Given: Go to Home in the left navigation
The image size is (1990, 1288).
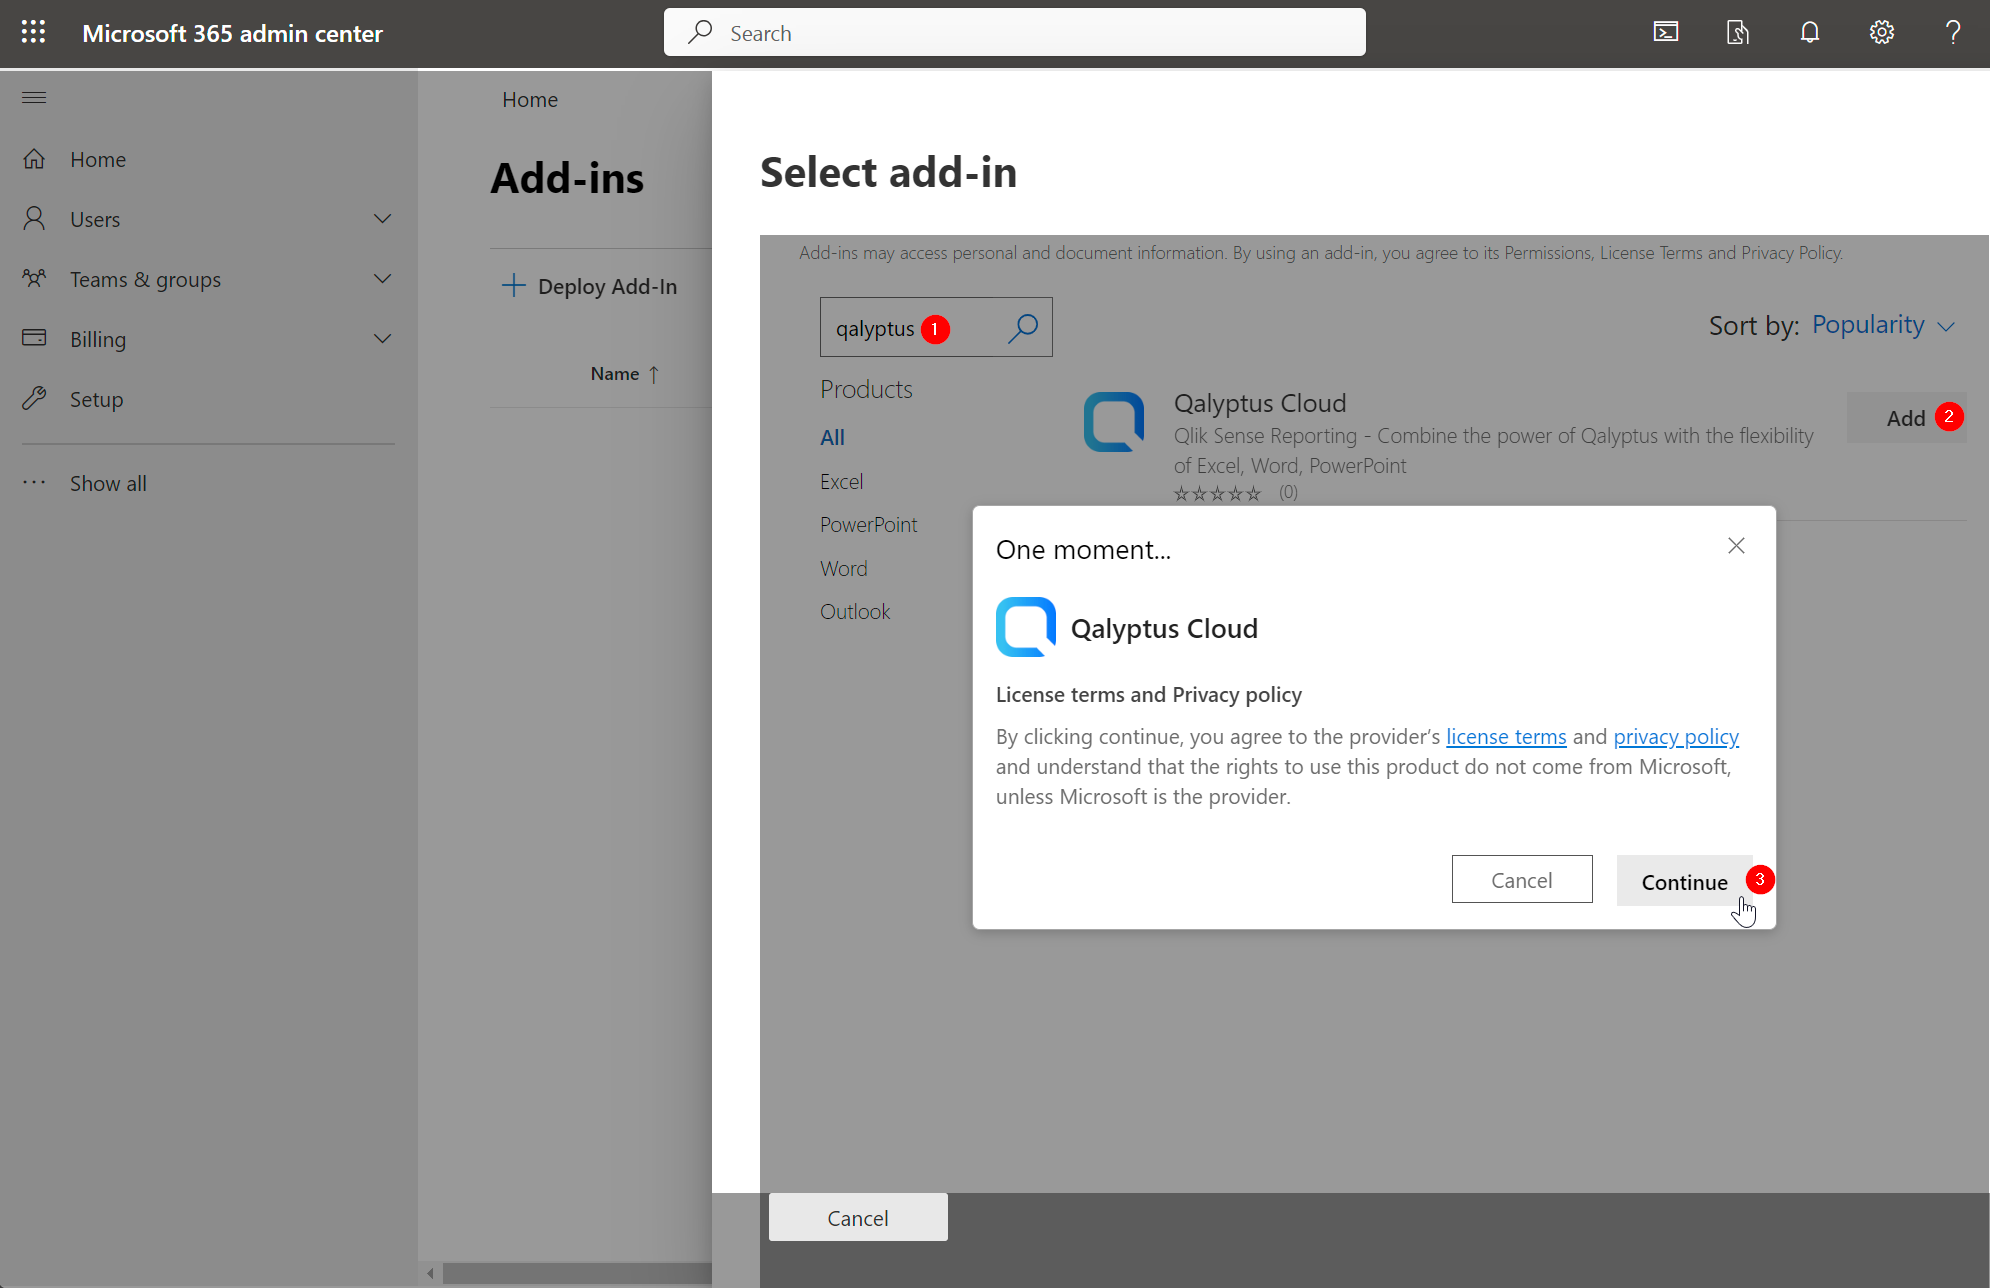Looking at the screenshot, I should pyautogui.click(x=97, y=159).
